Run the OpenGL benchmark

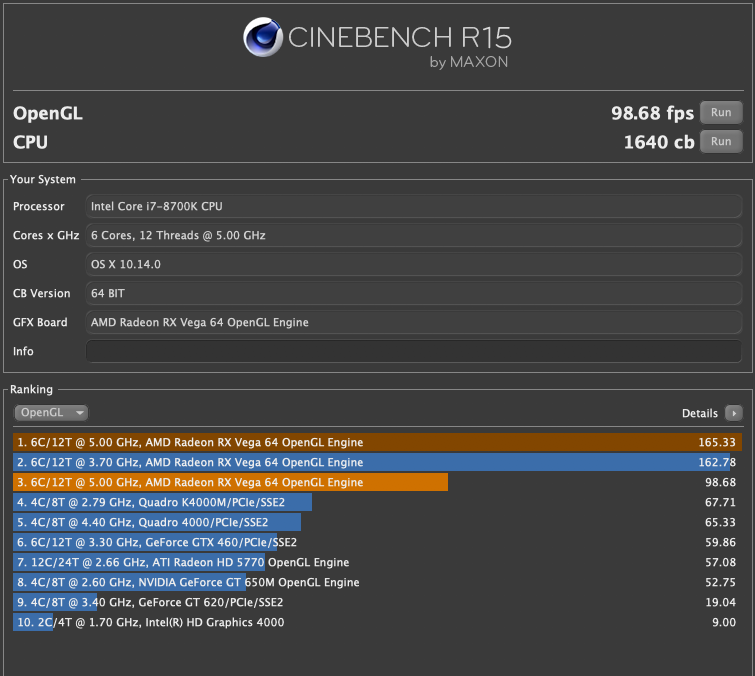tap(721, 112)
